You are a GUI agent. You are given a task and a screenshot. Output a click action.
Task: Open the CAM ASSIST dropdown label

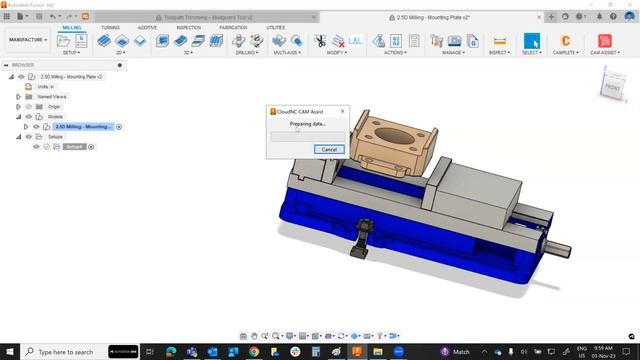point(605,53)
